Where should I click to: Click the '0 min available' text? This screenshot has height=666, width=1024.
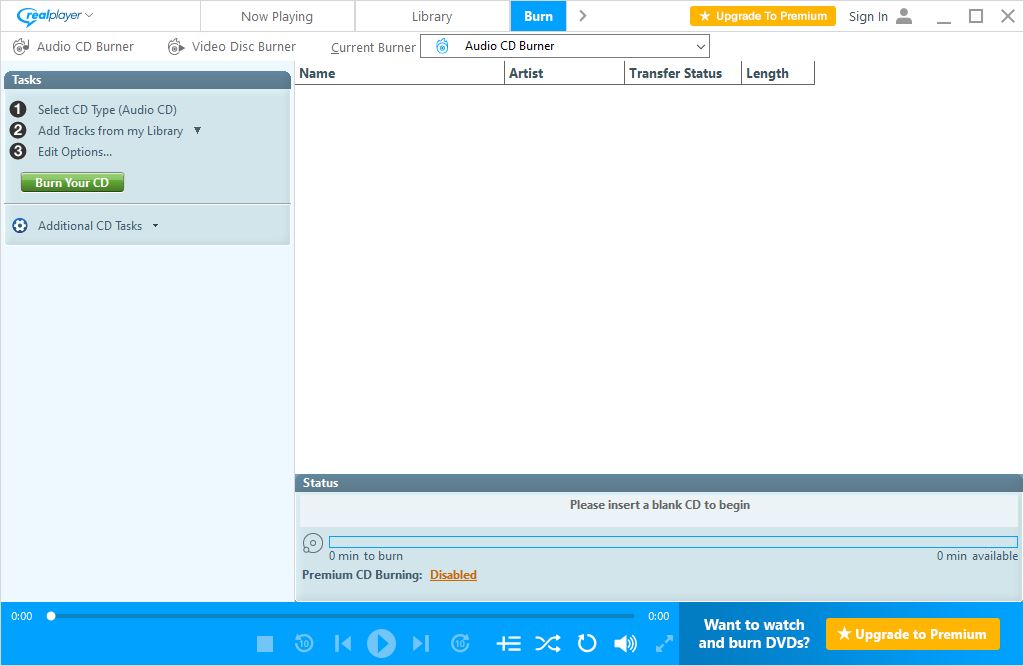coord(977,556)
